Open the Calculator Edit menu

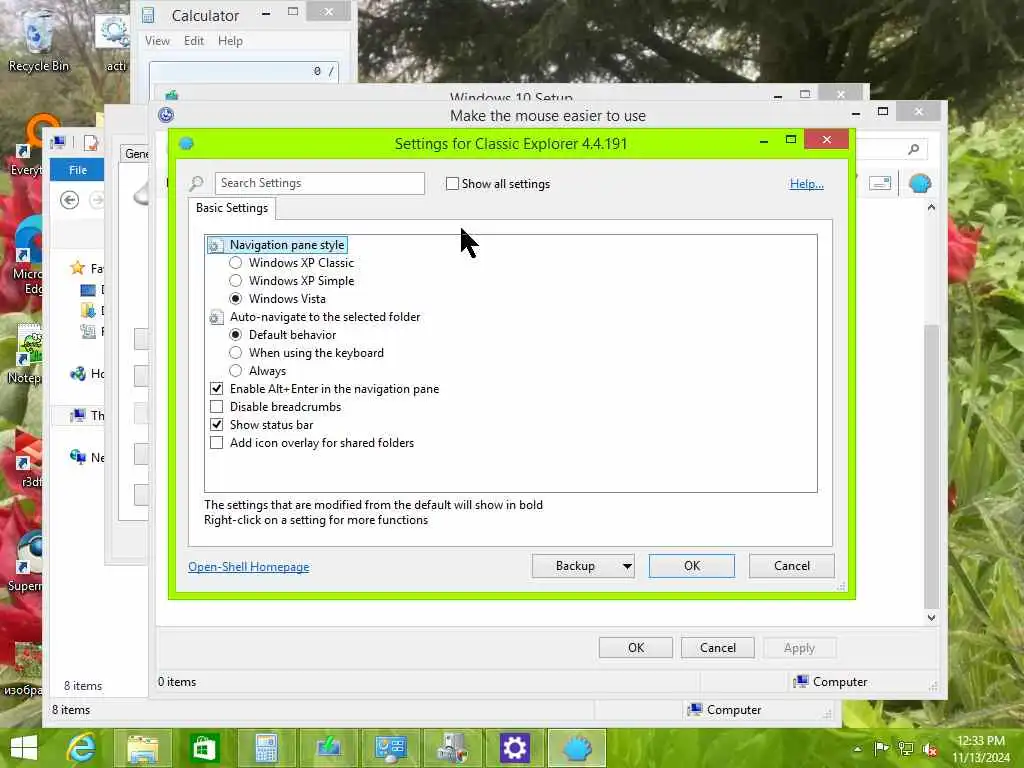(194, 40)
